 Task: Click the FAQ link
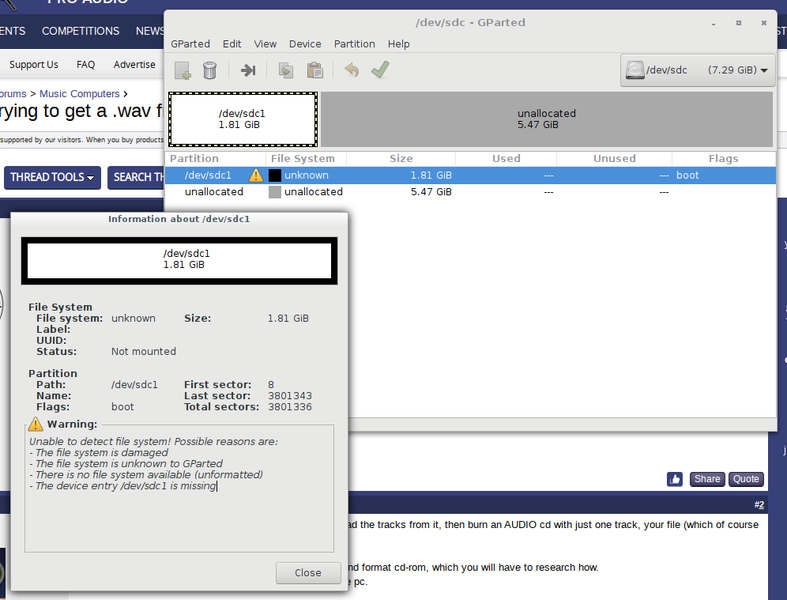pyautogui.click(x=85, y=65)
